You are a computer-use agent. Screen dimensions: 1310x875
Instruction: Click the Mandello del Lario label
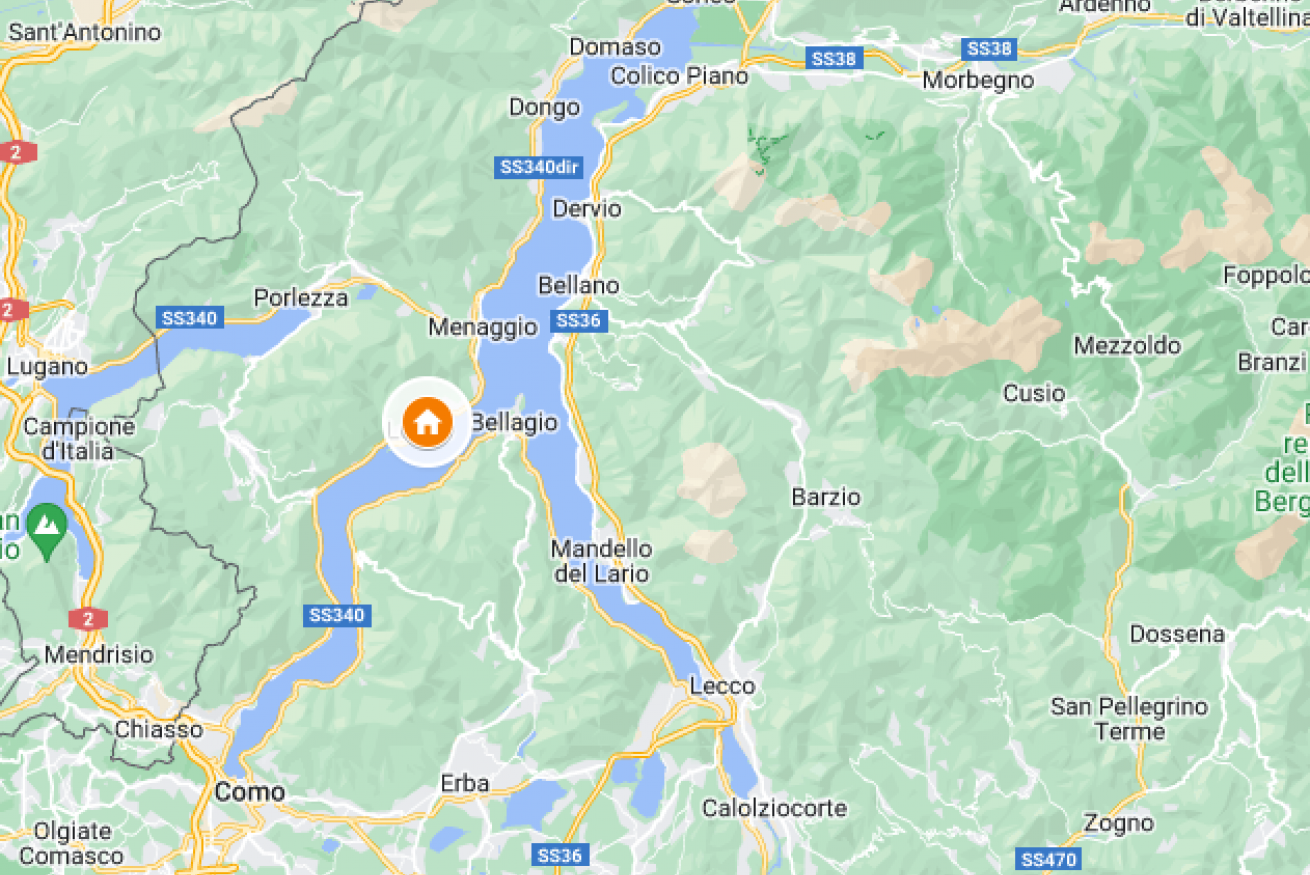tap(601, 561)
